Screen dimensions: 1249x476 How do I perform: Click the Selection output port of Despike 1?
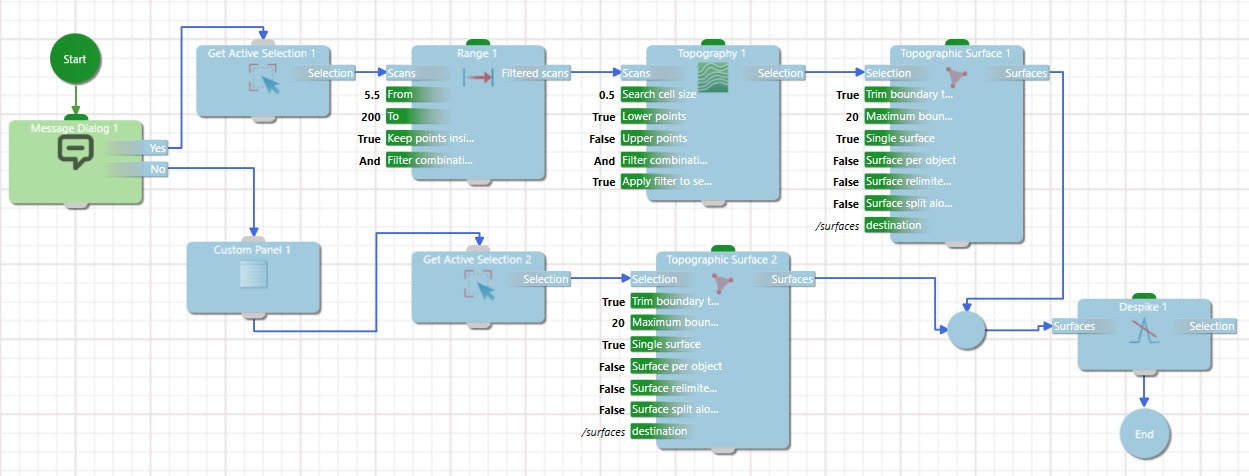pyautogui.click(x=1208, y=326)
